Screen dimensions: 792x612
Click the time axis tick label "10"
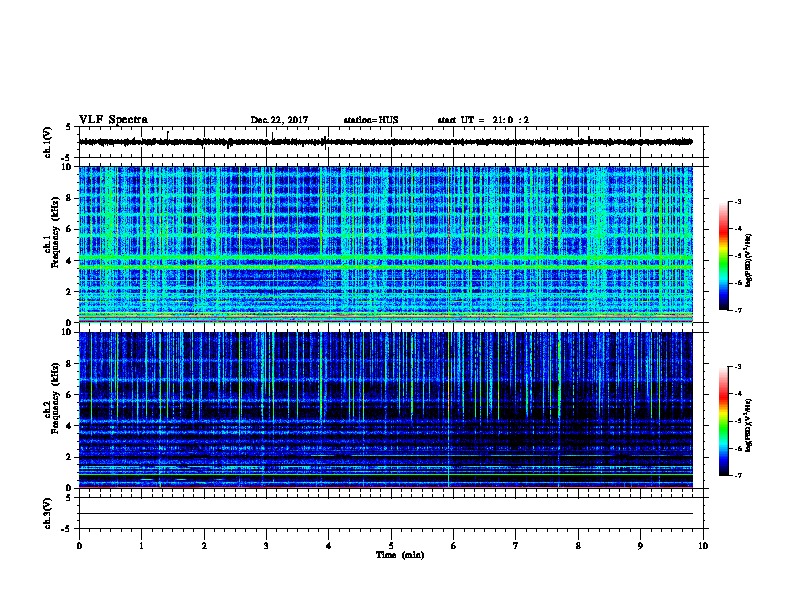click(703, 546)
